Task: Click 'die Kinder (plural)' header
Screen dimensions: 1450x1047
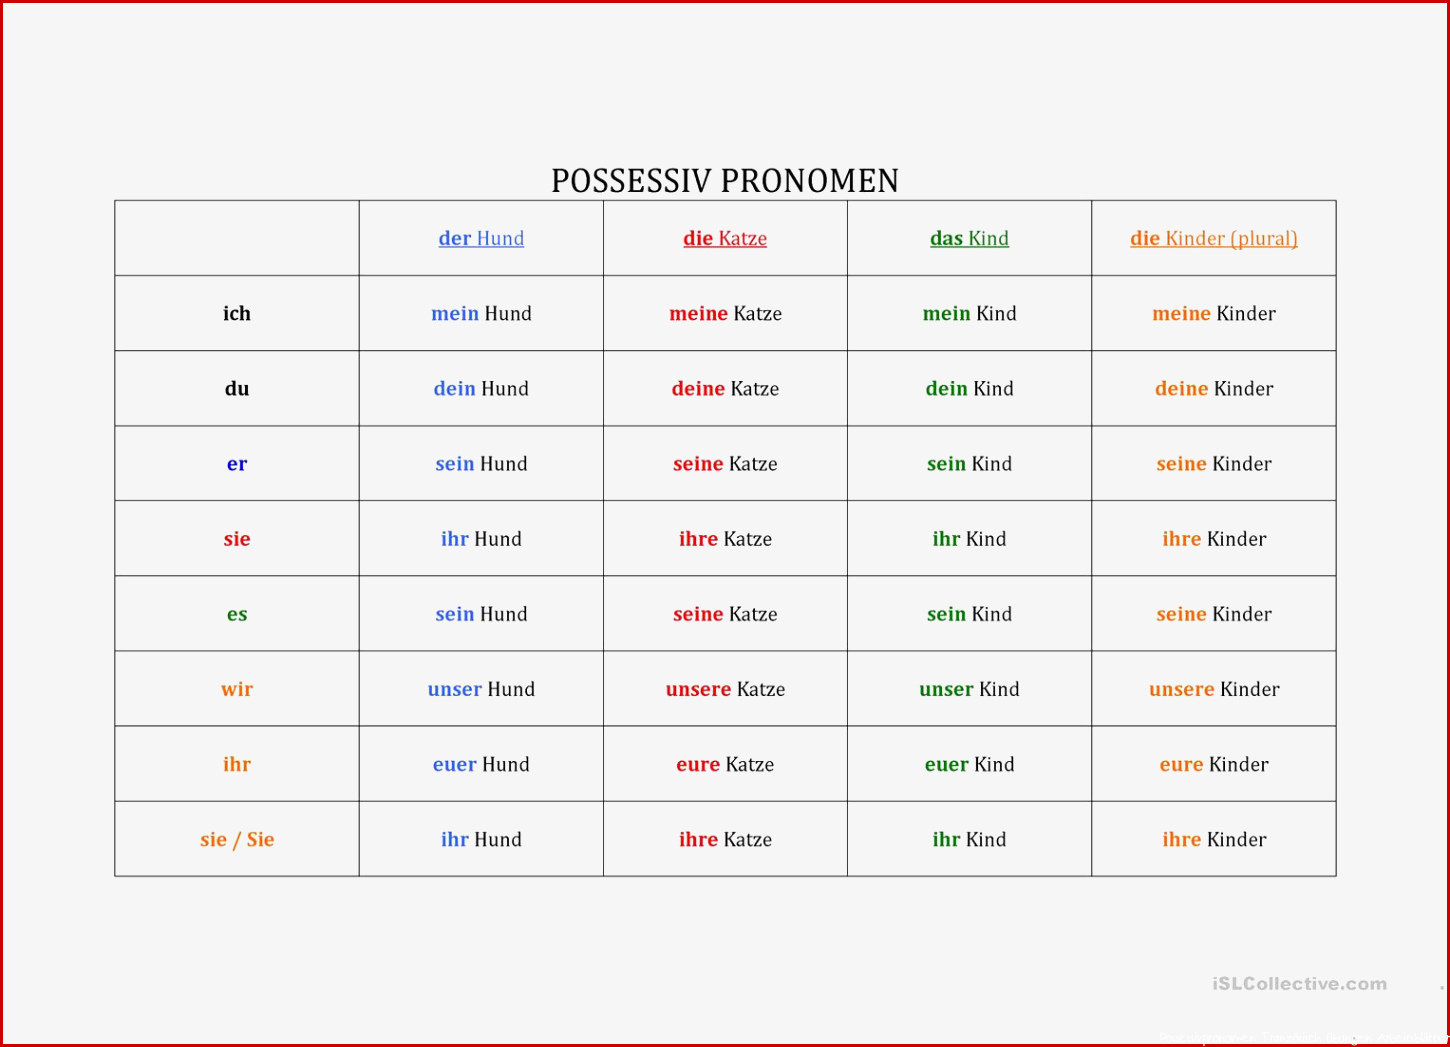Action: pos(1214,238)
